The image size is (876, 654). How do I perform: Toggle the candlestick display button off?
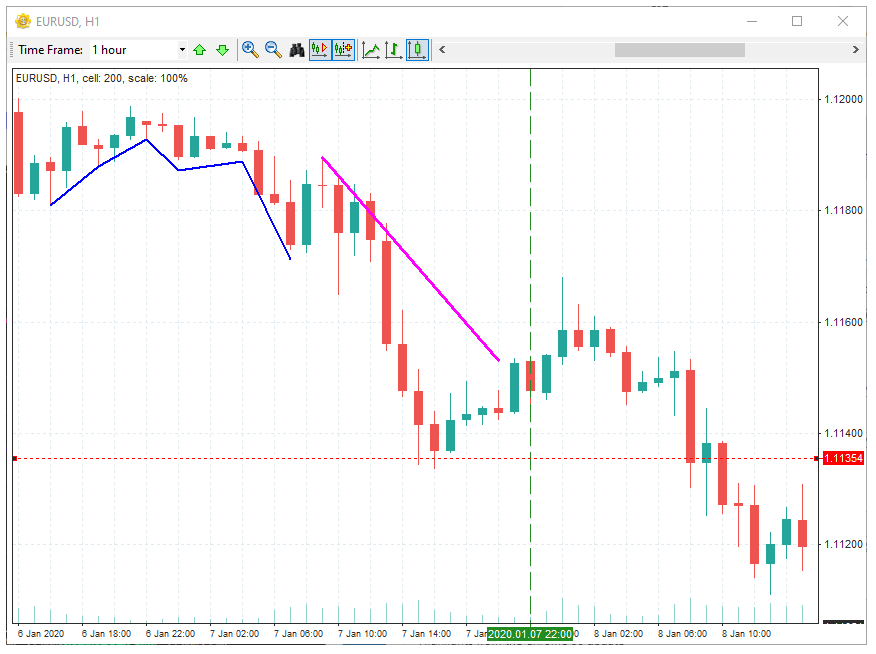[417, 48]
